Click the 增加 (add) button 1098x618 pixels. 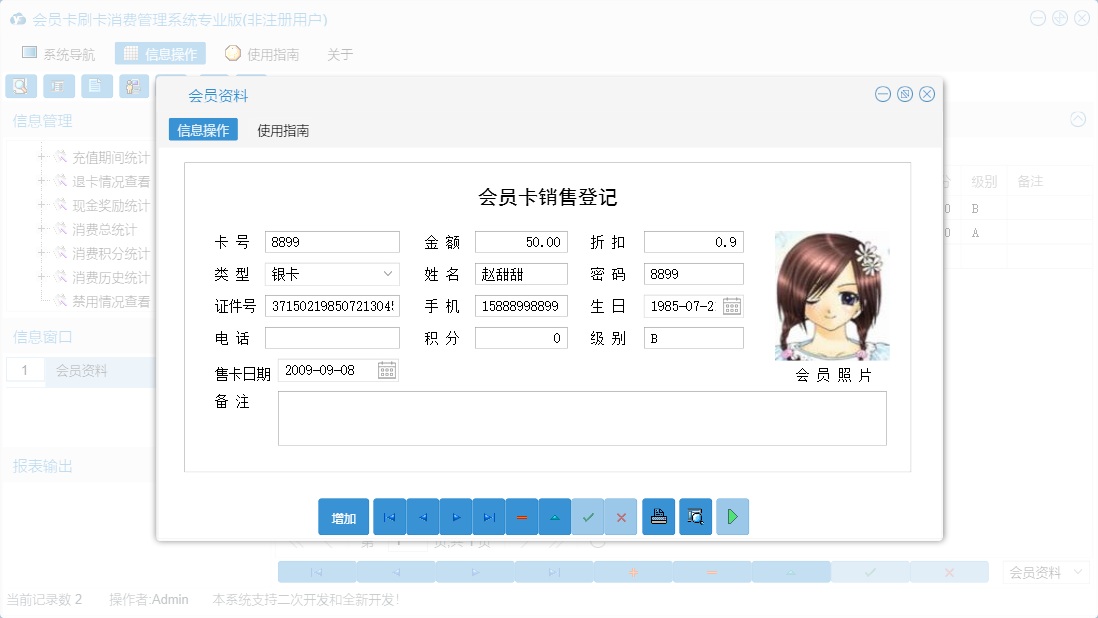pyautogui.click(x=343, y=517)
